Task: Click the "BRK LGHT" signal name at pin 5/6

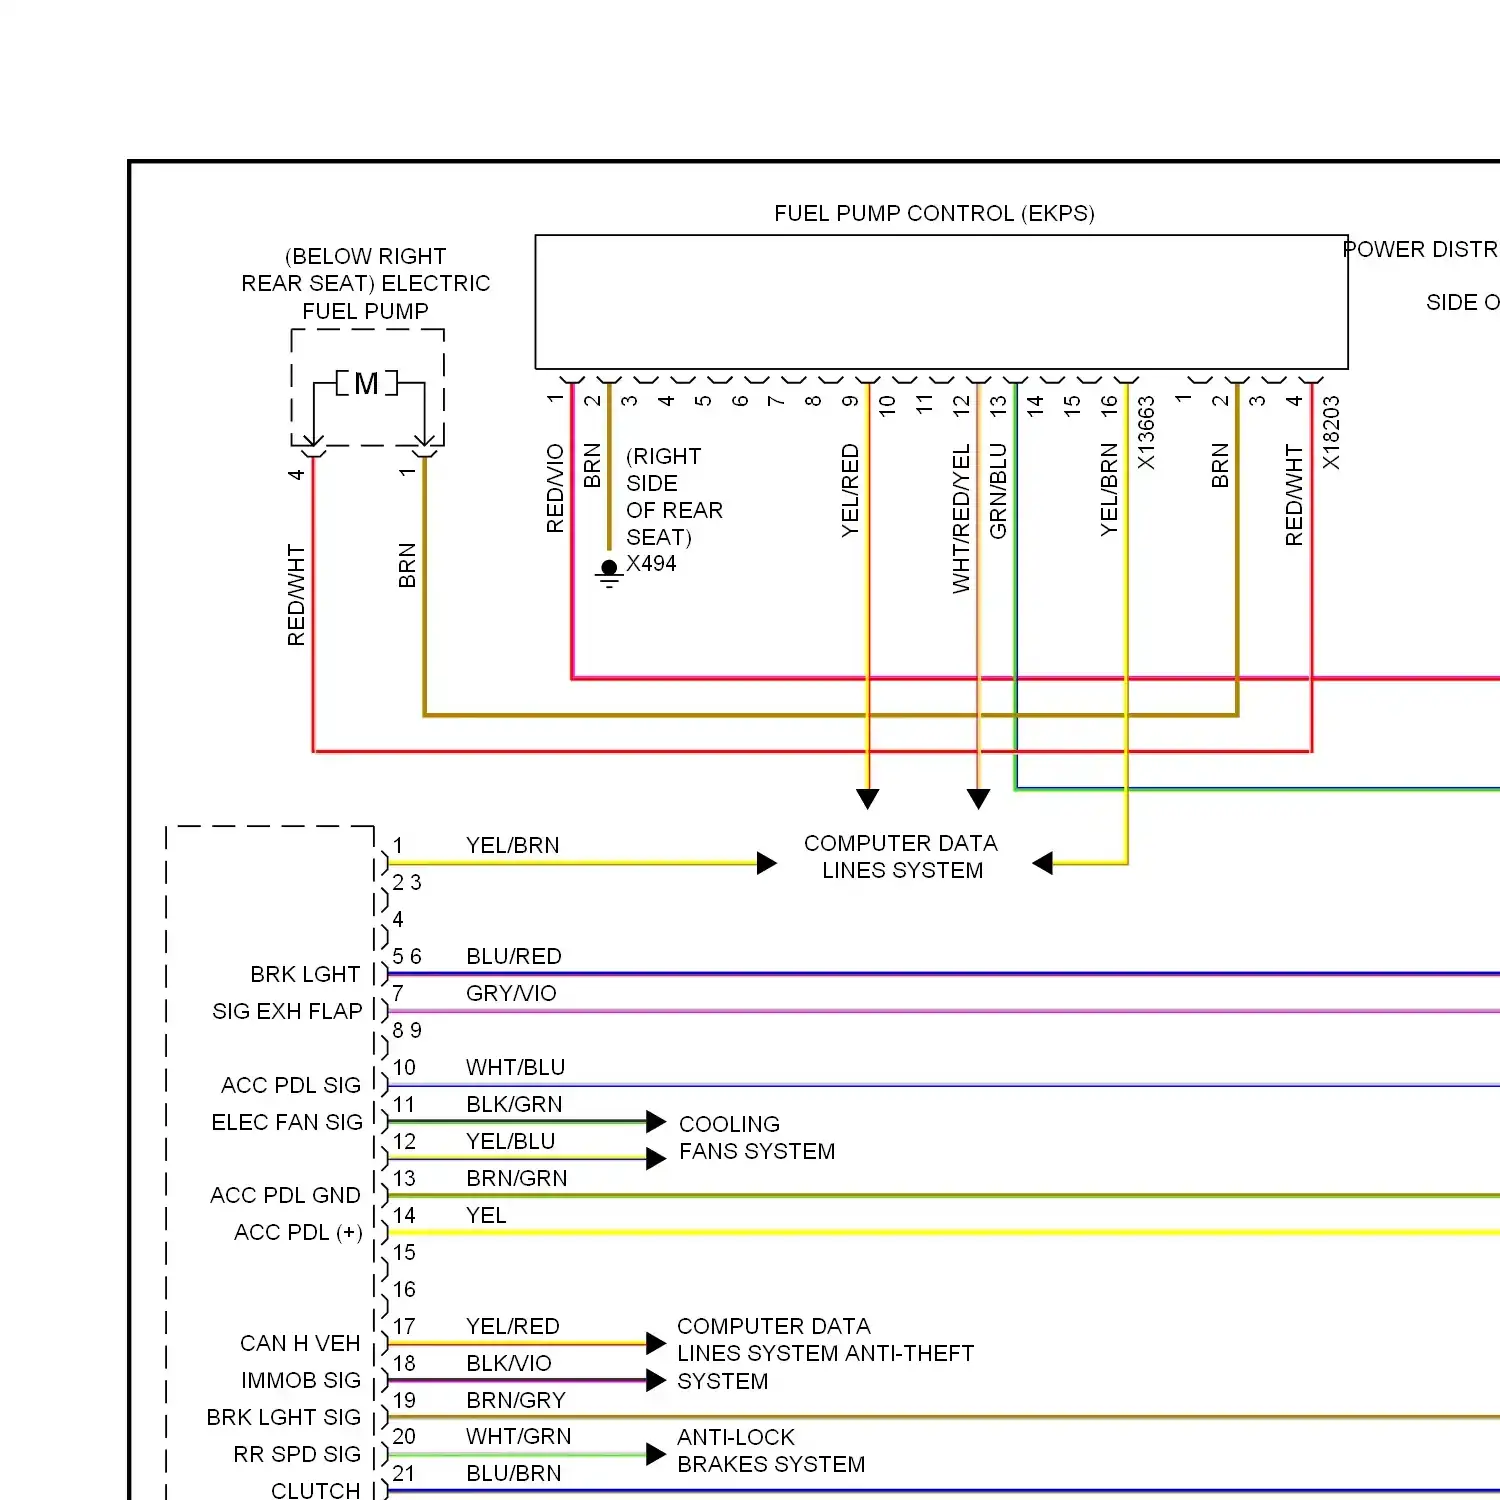Action: click(x=305, y=974)
